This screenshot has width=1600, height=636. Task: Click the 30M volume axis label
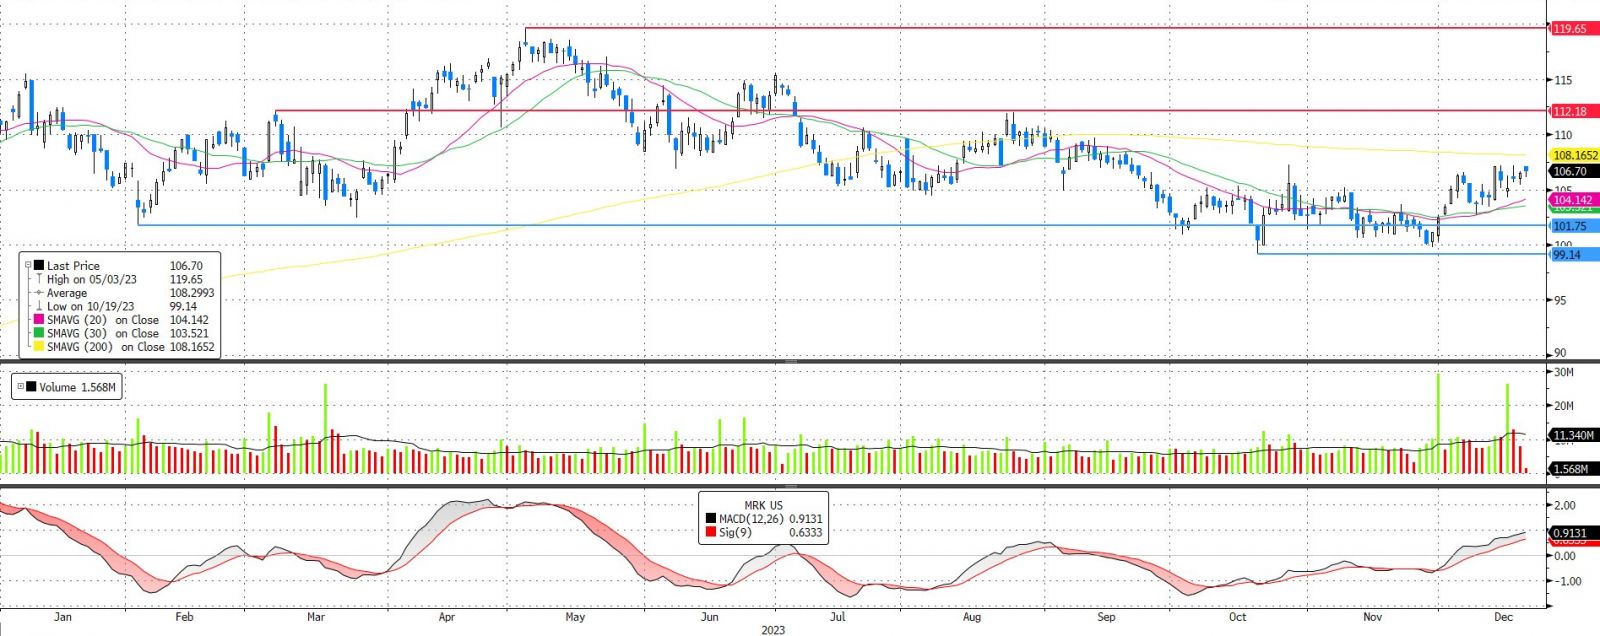pyautogui.click(x=1564, y=372)
